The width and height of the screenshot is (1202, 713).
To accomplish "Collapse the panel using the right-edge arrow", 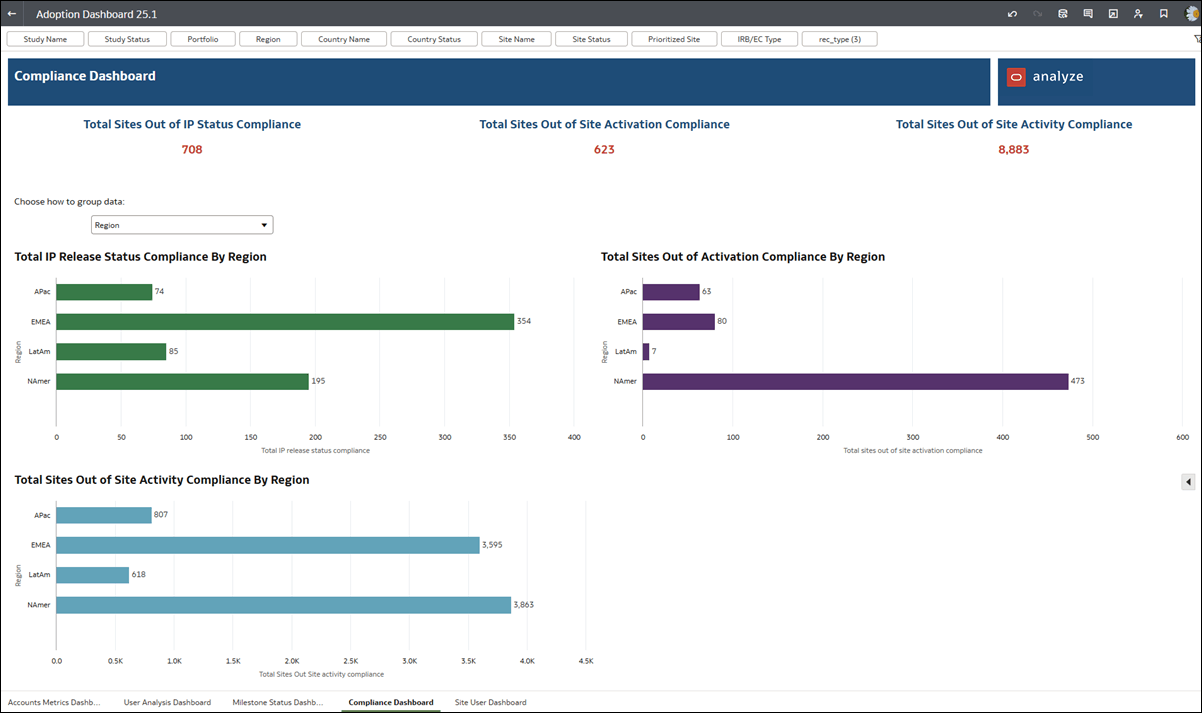I will click(1190, 481).
